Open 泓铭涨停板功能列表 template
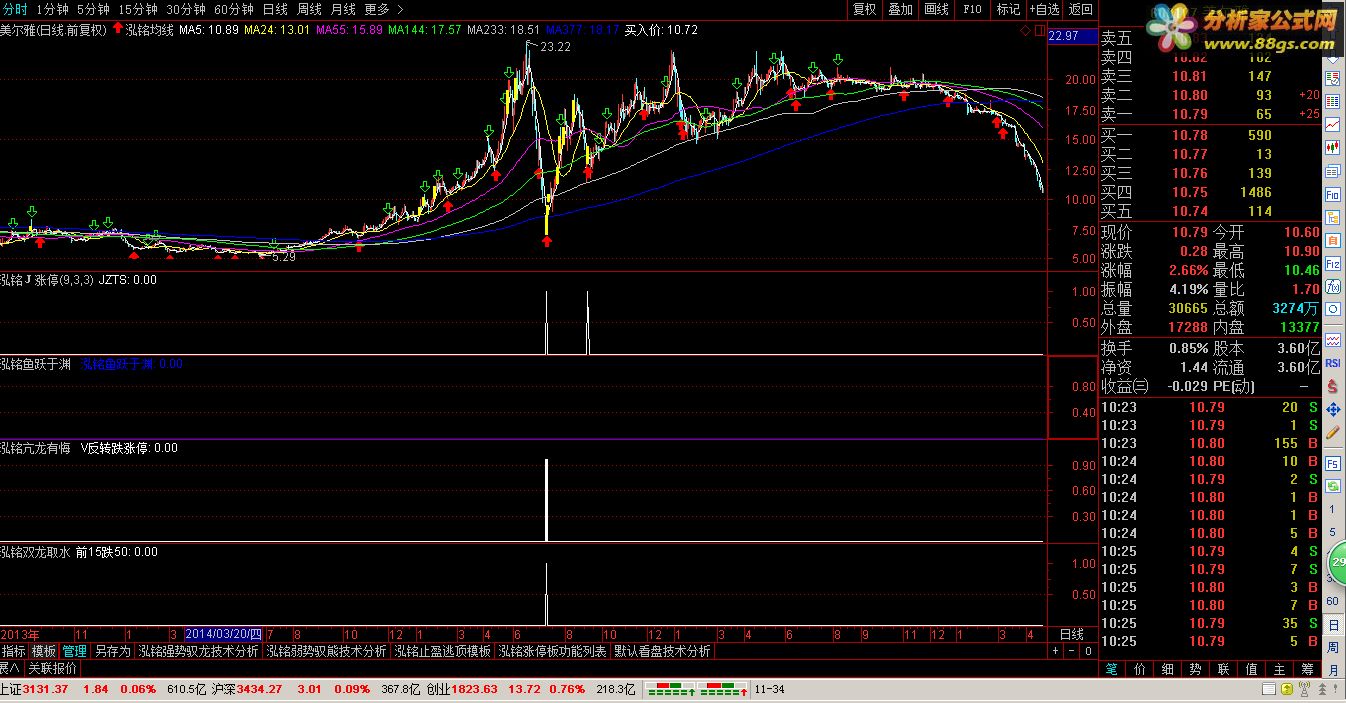Viewport: 1346px width, 703px height. pyautogui.click(x=553, y=651)
